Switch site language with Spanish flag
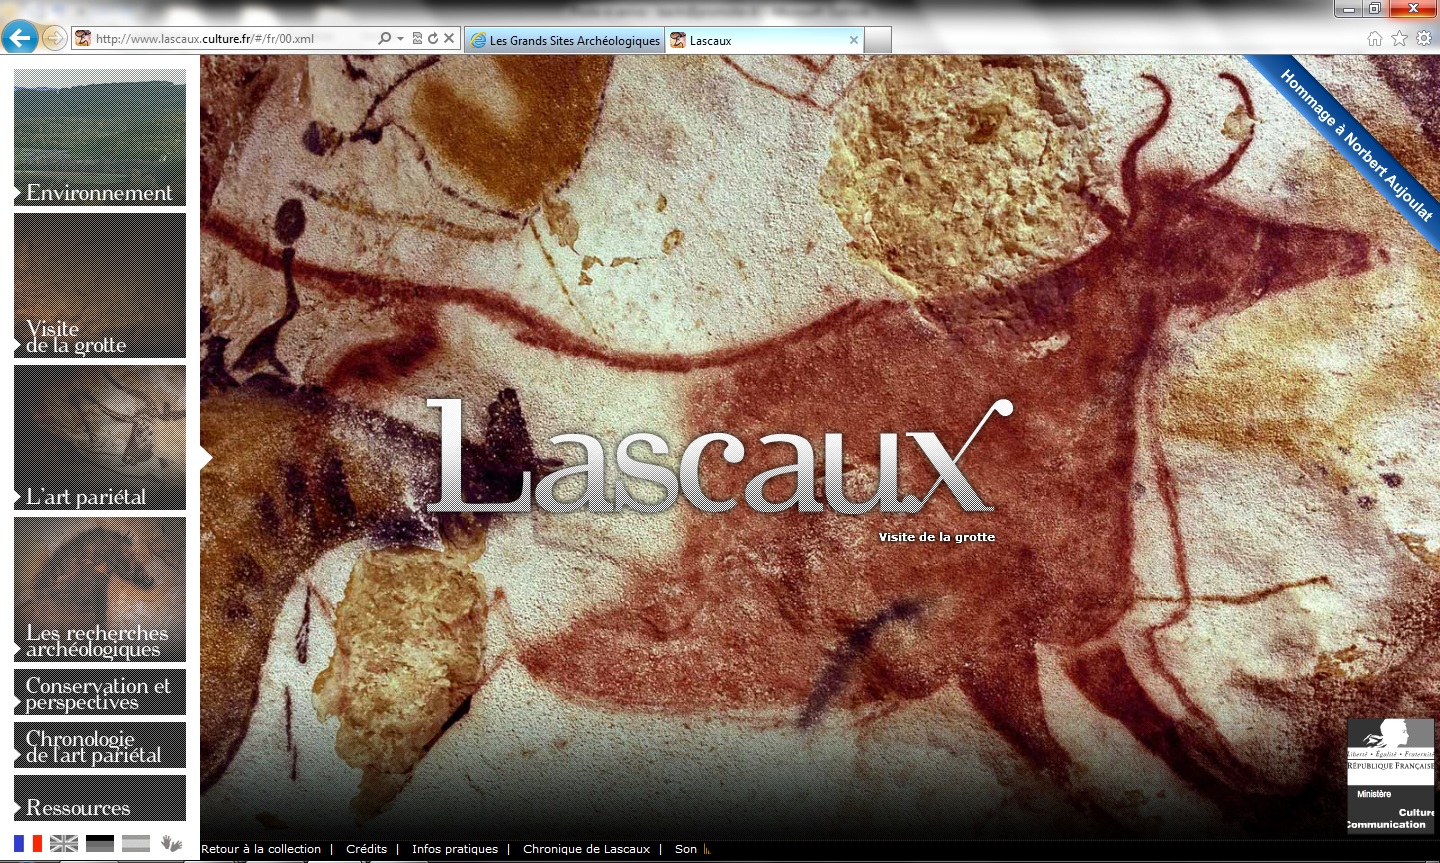The width and height of the screenshot is (1440, 863). coord(136,843)
